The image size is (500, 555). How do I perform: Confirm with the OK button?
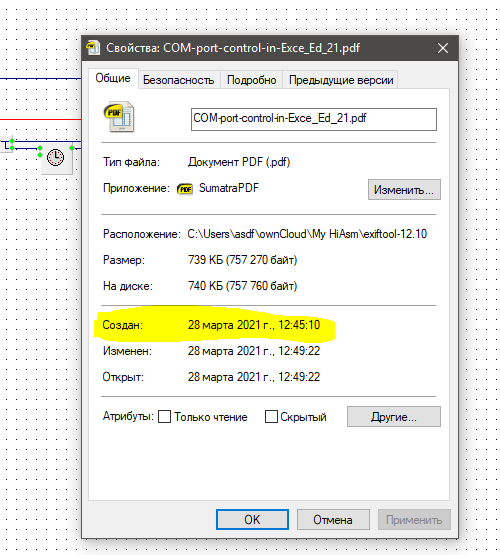click(252, 520)
